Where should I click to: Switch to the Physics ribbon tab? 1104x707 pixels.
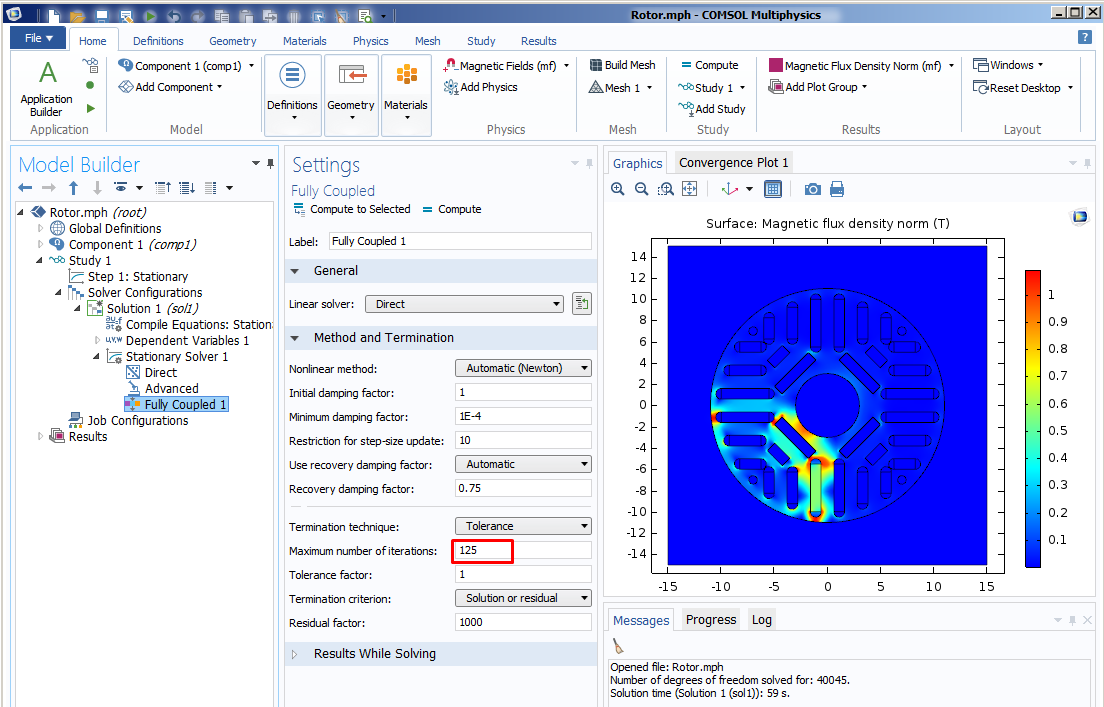pos(370,41)
